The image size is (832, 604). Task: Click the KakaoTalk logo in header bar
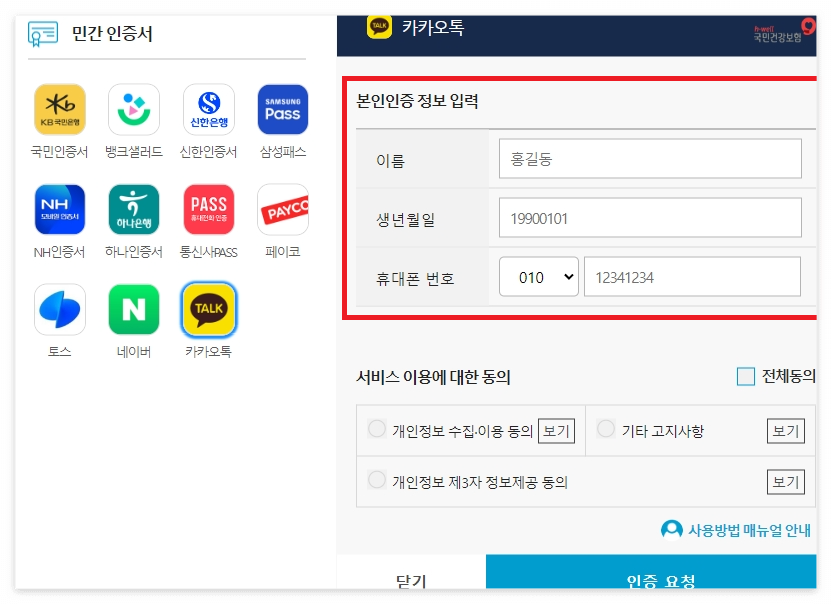(x=379, y=27)
